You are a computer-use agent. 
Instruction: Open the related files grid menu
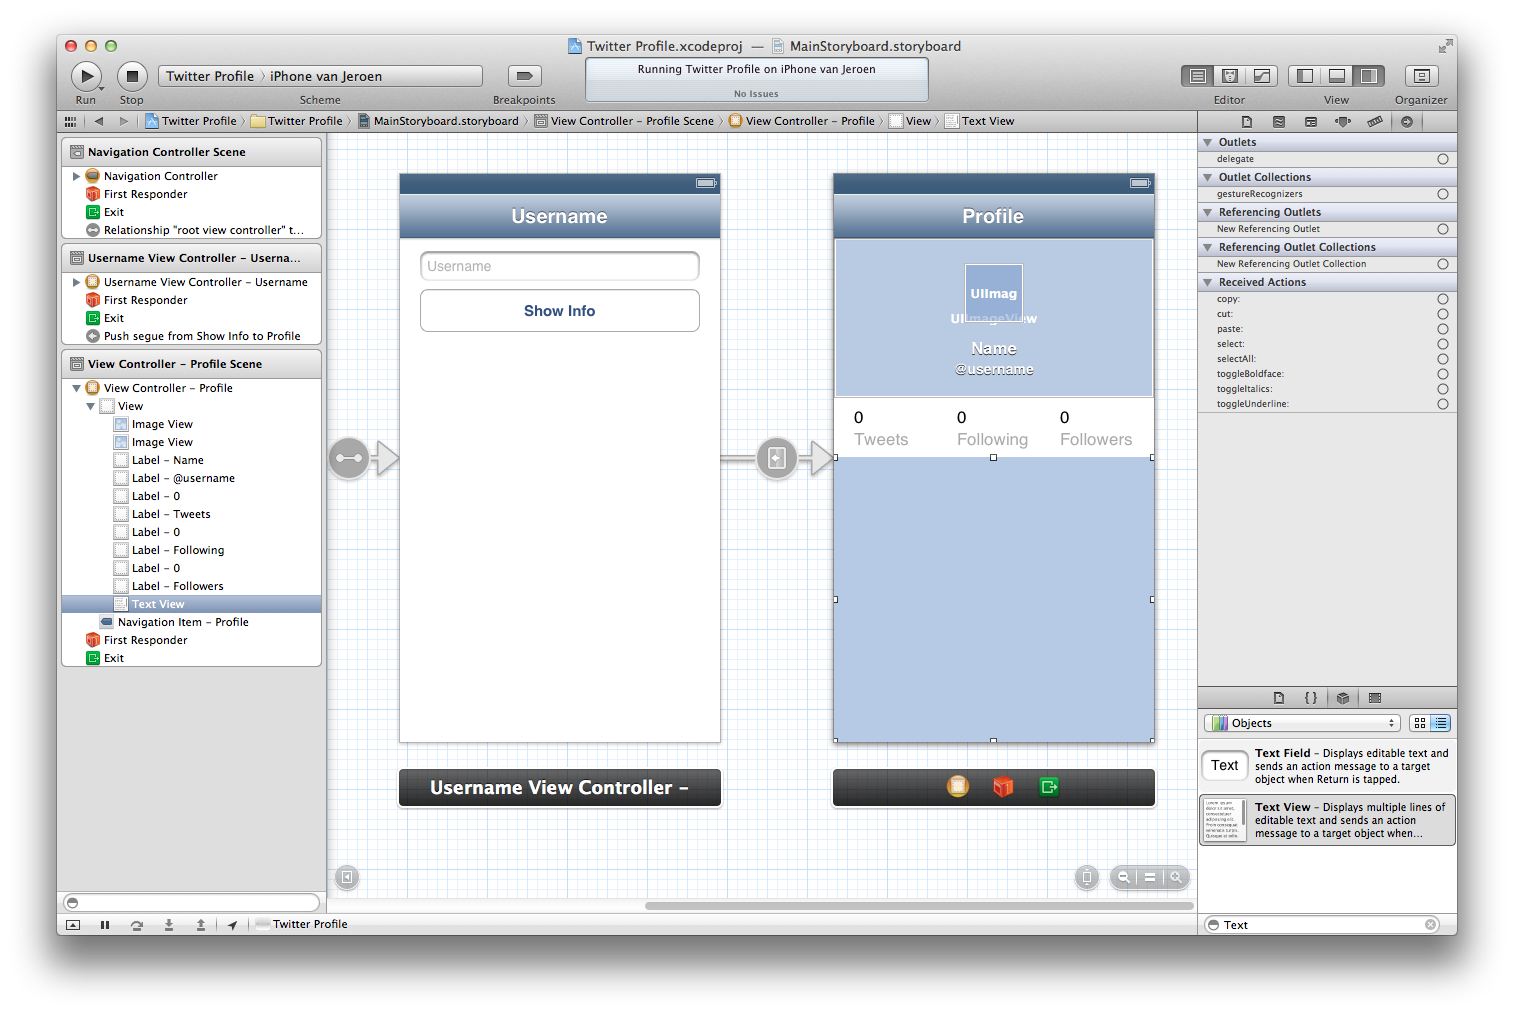click(x=70, y=121)
